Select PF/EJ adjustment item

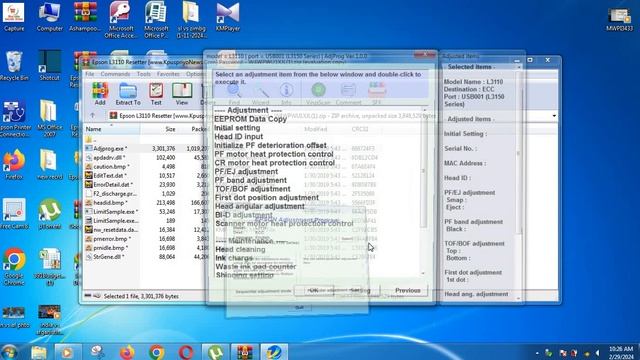(x=246, y=171)
